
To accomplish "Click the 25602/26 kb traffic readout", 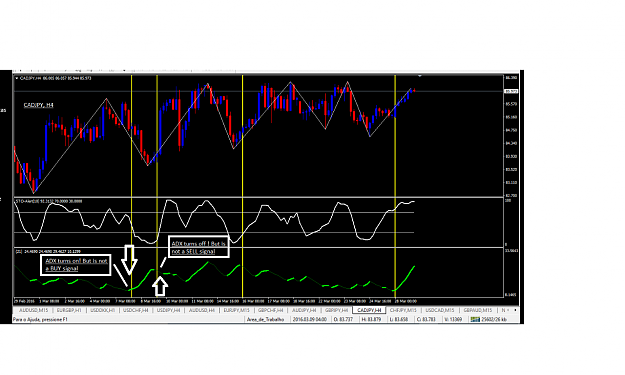I will [x=493, y=319].
